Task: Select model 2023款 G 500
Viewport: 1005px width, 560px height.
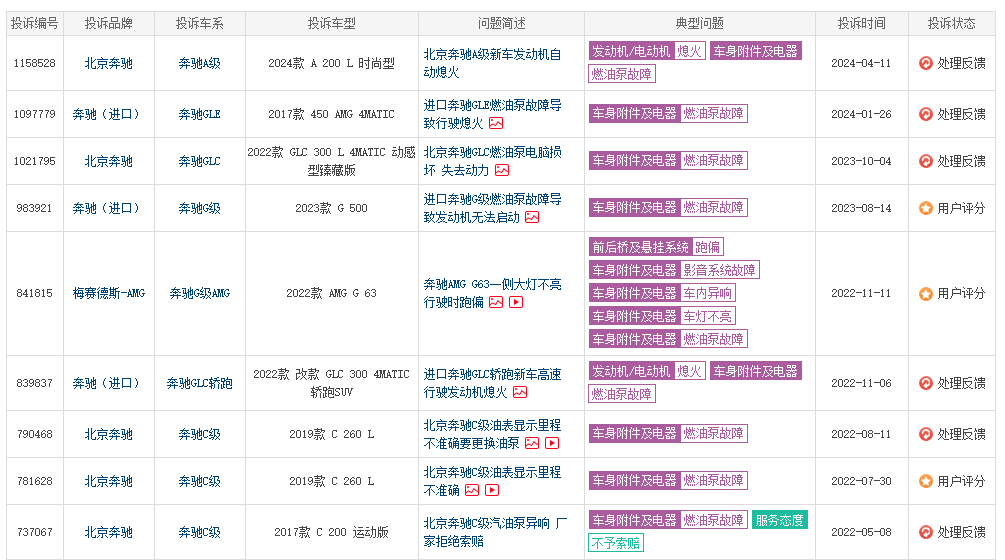Action: pyautogui.click(x=331, y=208)
